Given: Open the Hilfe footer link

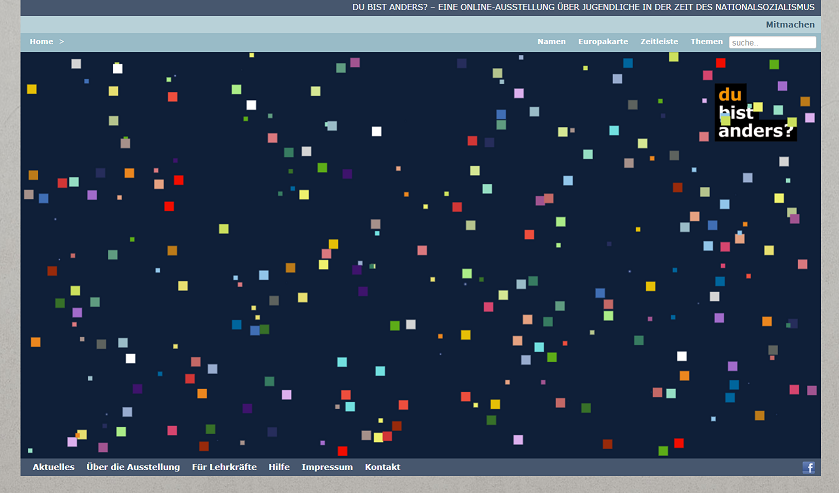Looking at the screenshot, I should [279, 467].
